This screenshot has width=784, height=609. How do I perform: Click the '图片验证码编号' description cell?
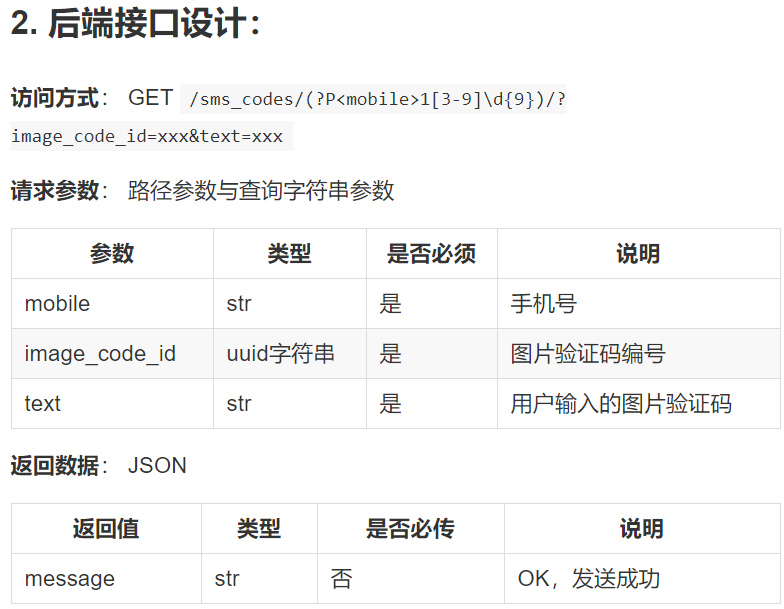pos(638,354)
